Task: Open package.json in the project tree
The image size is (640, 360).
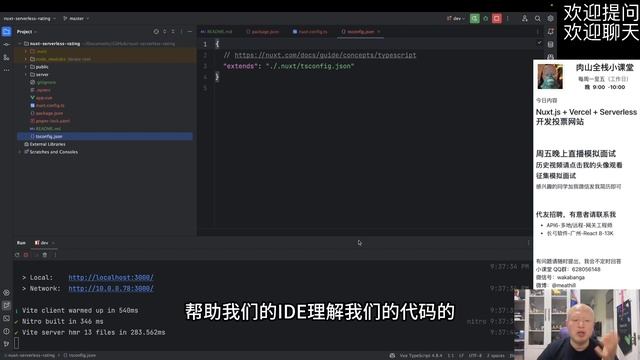Action: click(49, 113)
